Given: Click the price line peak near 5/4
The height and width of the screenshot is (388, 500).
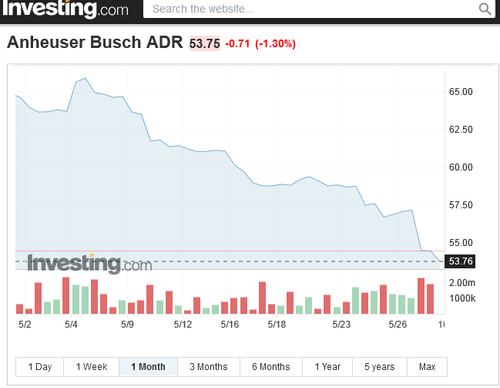Looking at the screenshot, I should (x=85, y=79).
